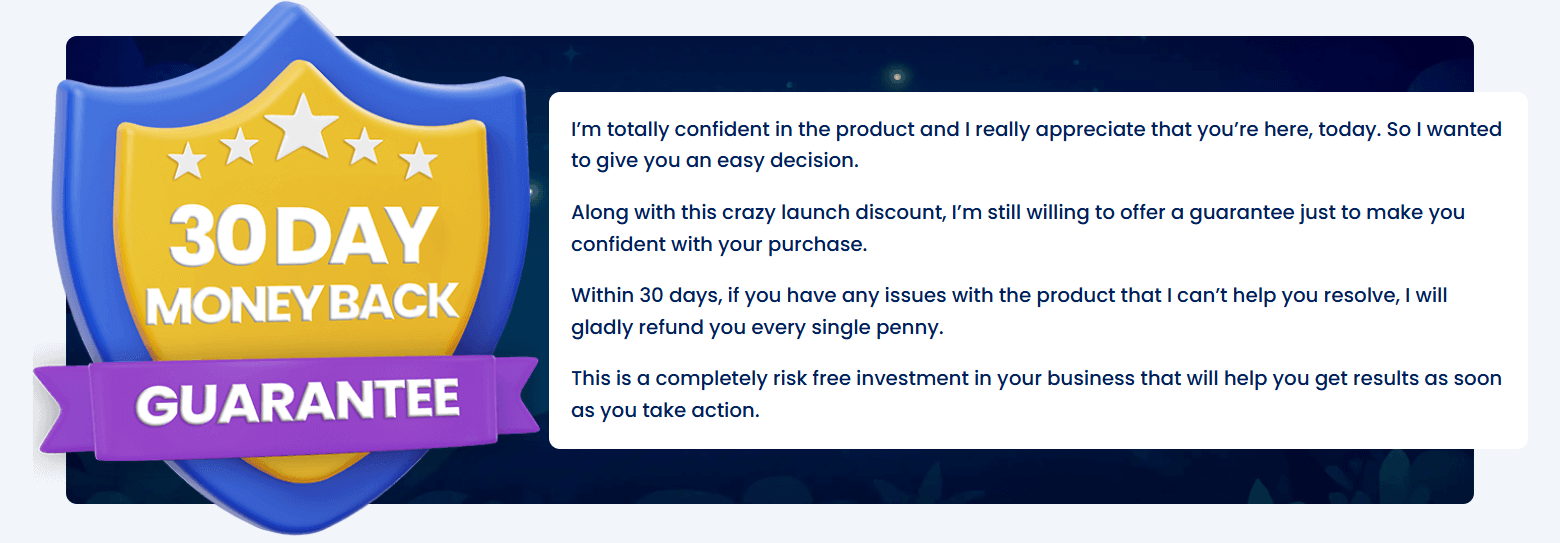Click the leftmost small star on the badge

pos(187,160)
